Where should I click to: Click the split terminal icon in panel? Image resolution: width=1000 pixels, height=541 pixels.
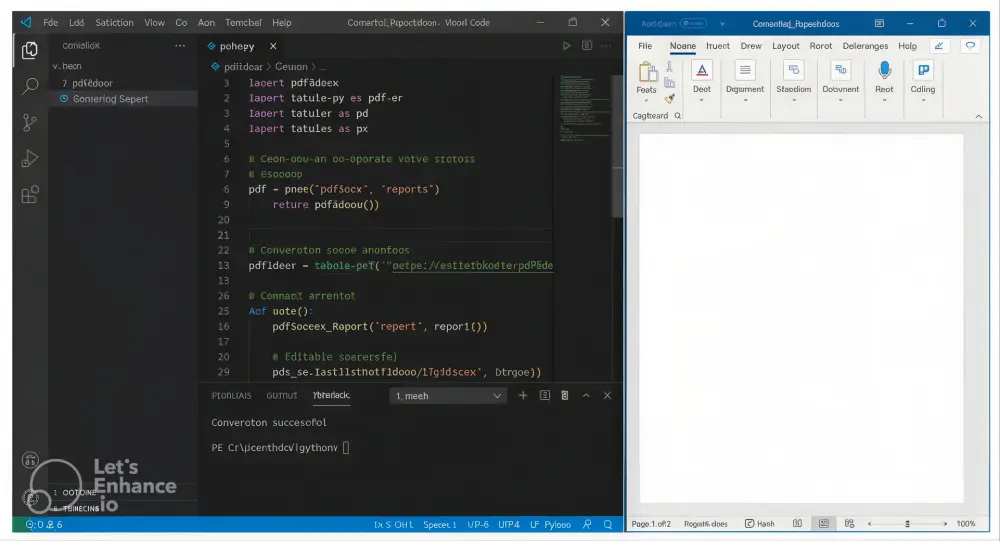[x=545, y=396]
